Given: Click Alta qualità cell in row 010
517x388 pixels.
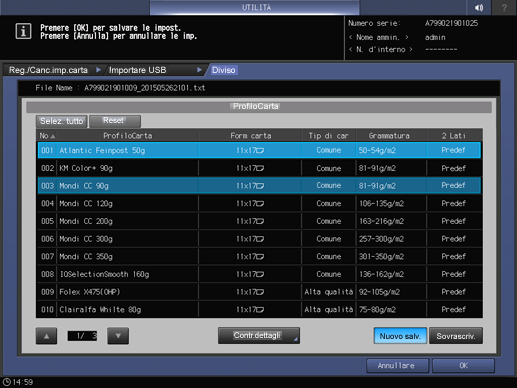Looking at the screenshot, I should coord(328,309).
